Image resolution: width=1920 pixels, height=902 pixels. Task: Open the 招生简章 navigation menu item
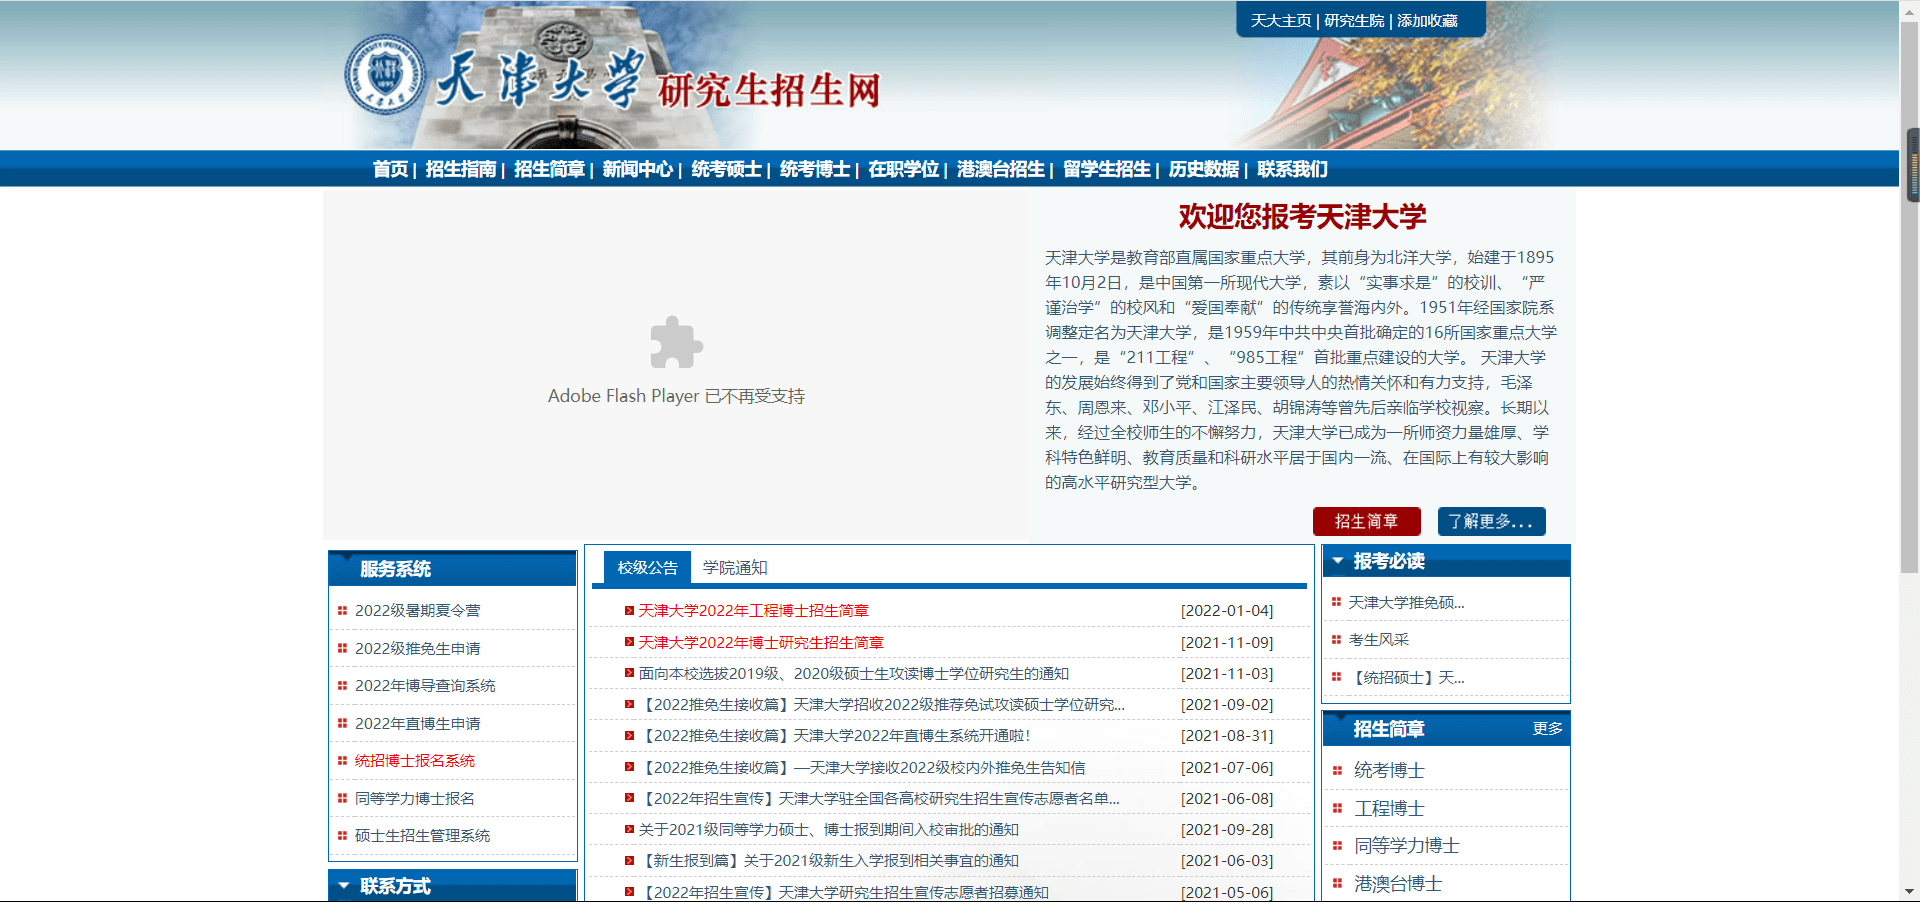pyautogui.click(x=549, y=169)
